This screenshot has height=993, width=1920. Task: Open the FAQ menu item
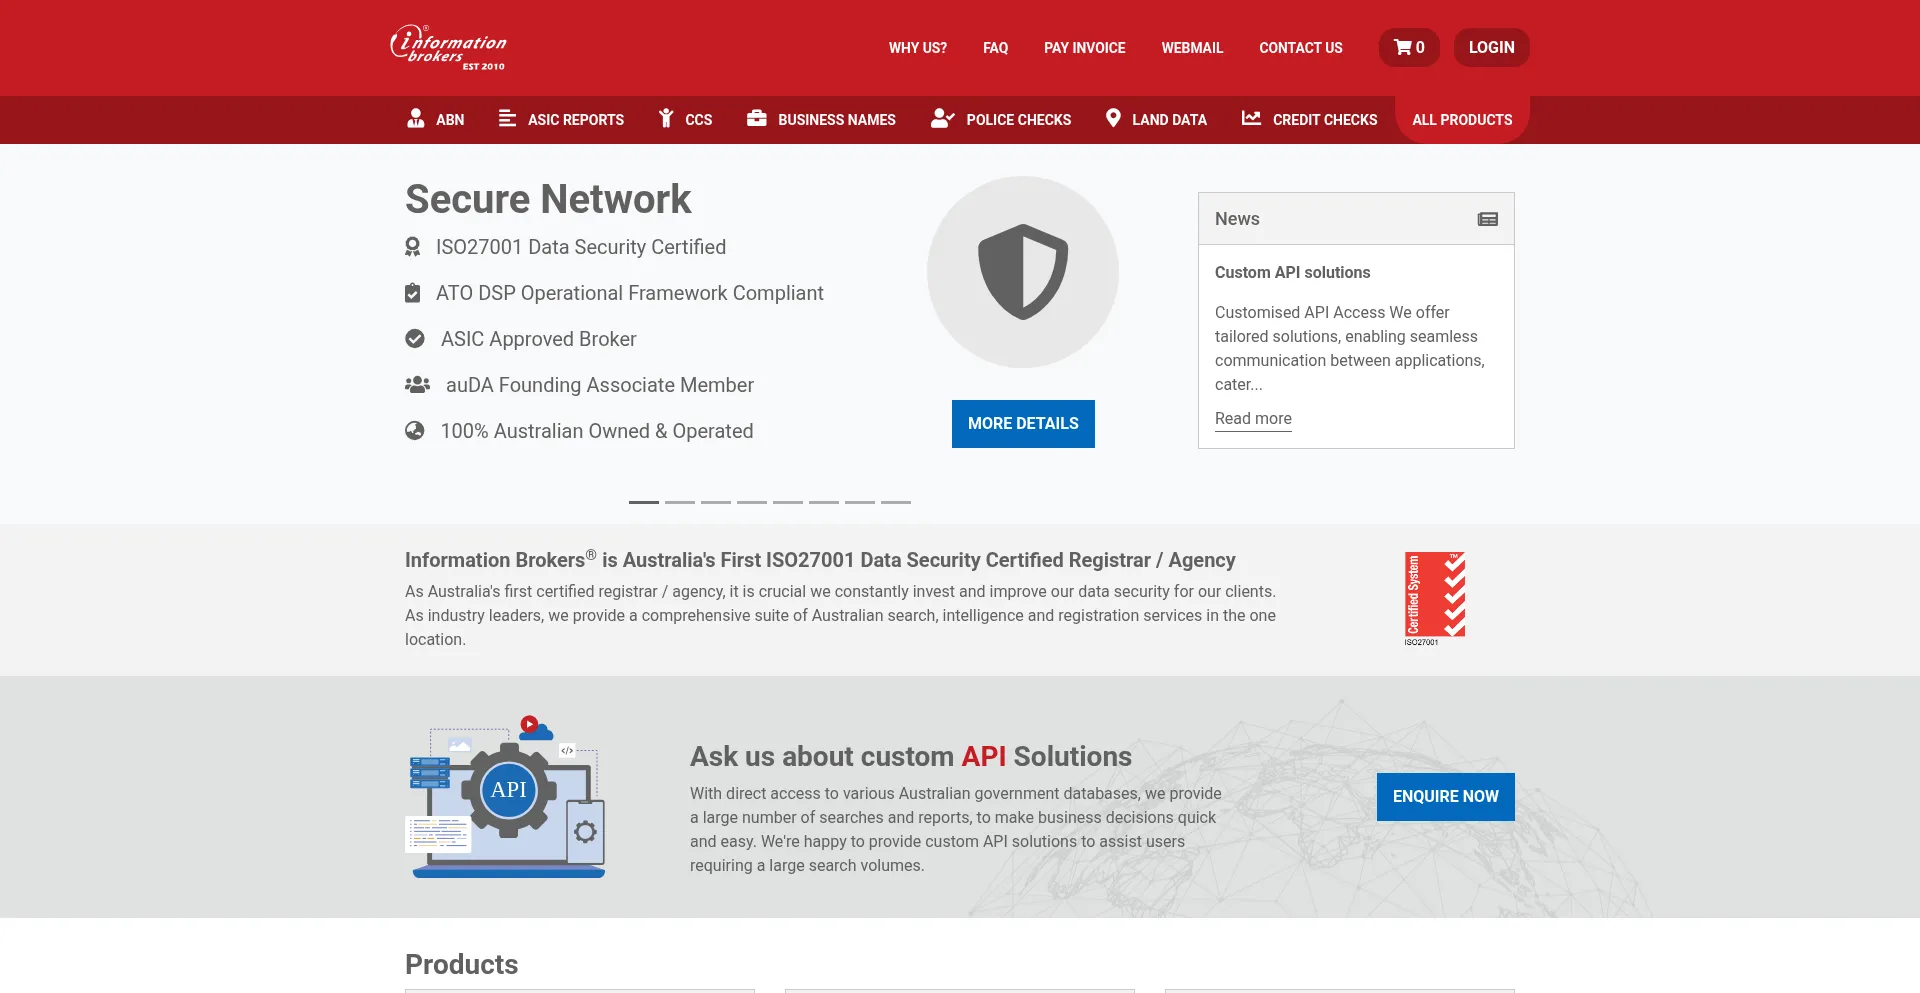995,47
